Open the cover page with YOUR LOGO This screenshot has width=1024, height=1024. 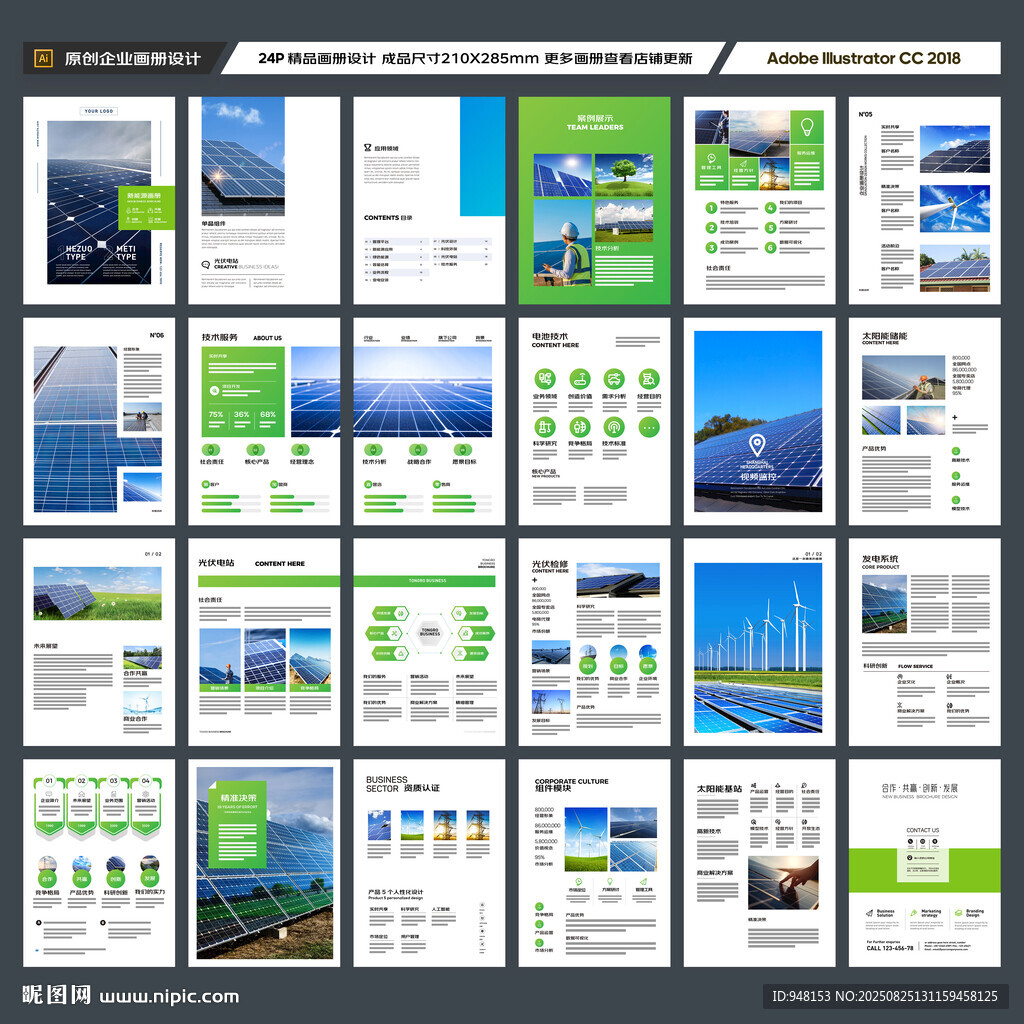[99, 200]
